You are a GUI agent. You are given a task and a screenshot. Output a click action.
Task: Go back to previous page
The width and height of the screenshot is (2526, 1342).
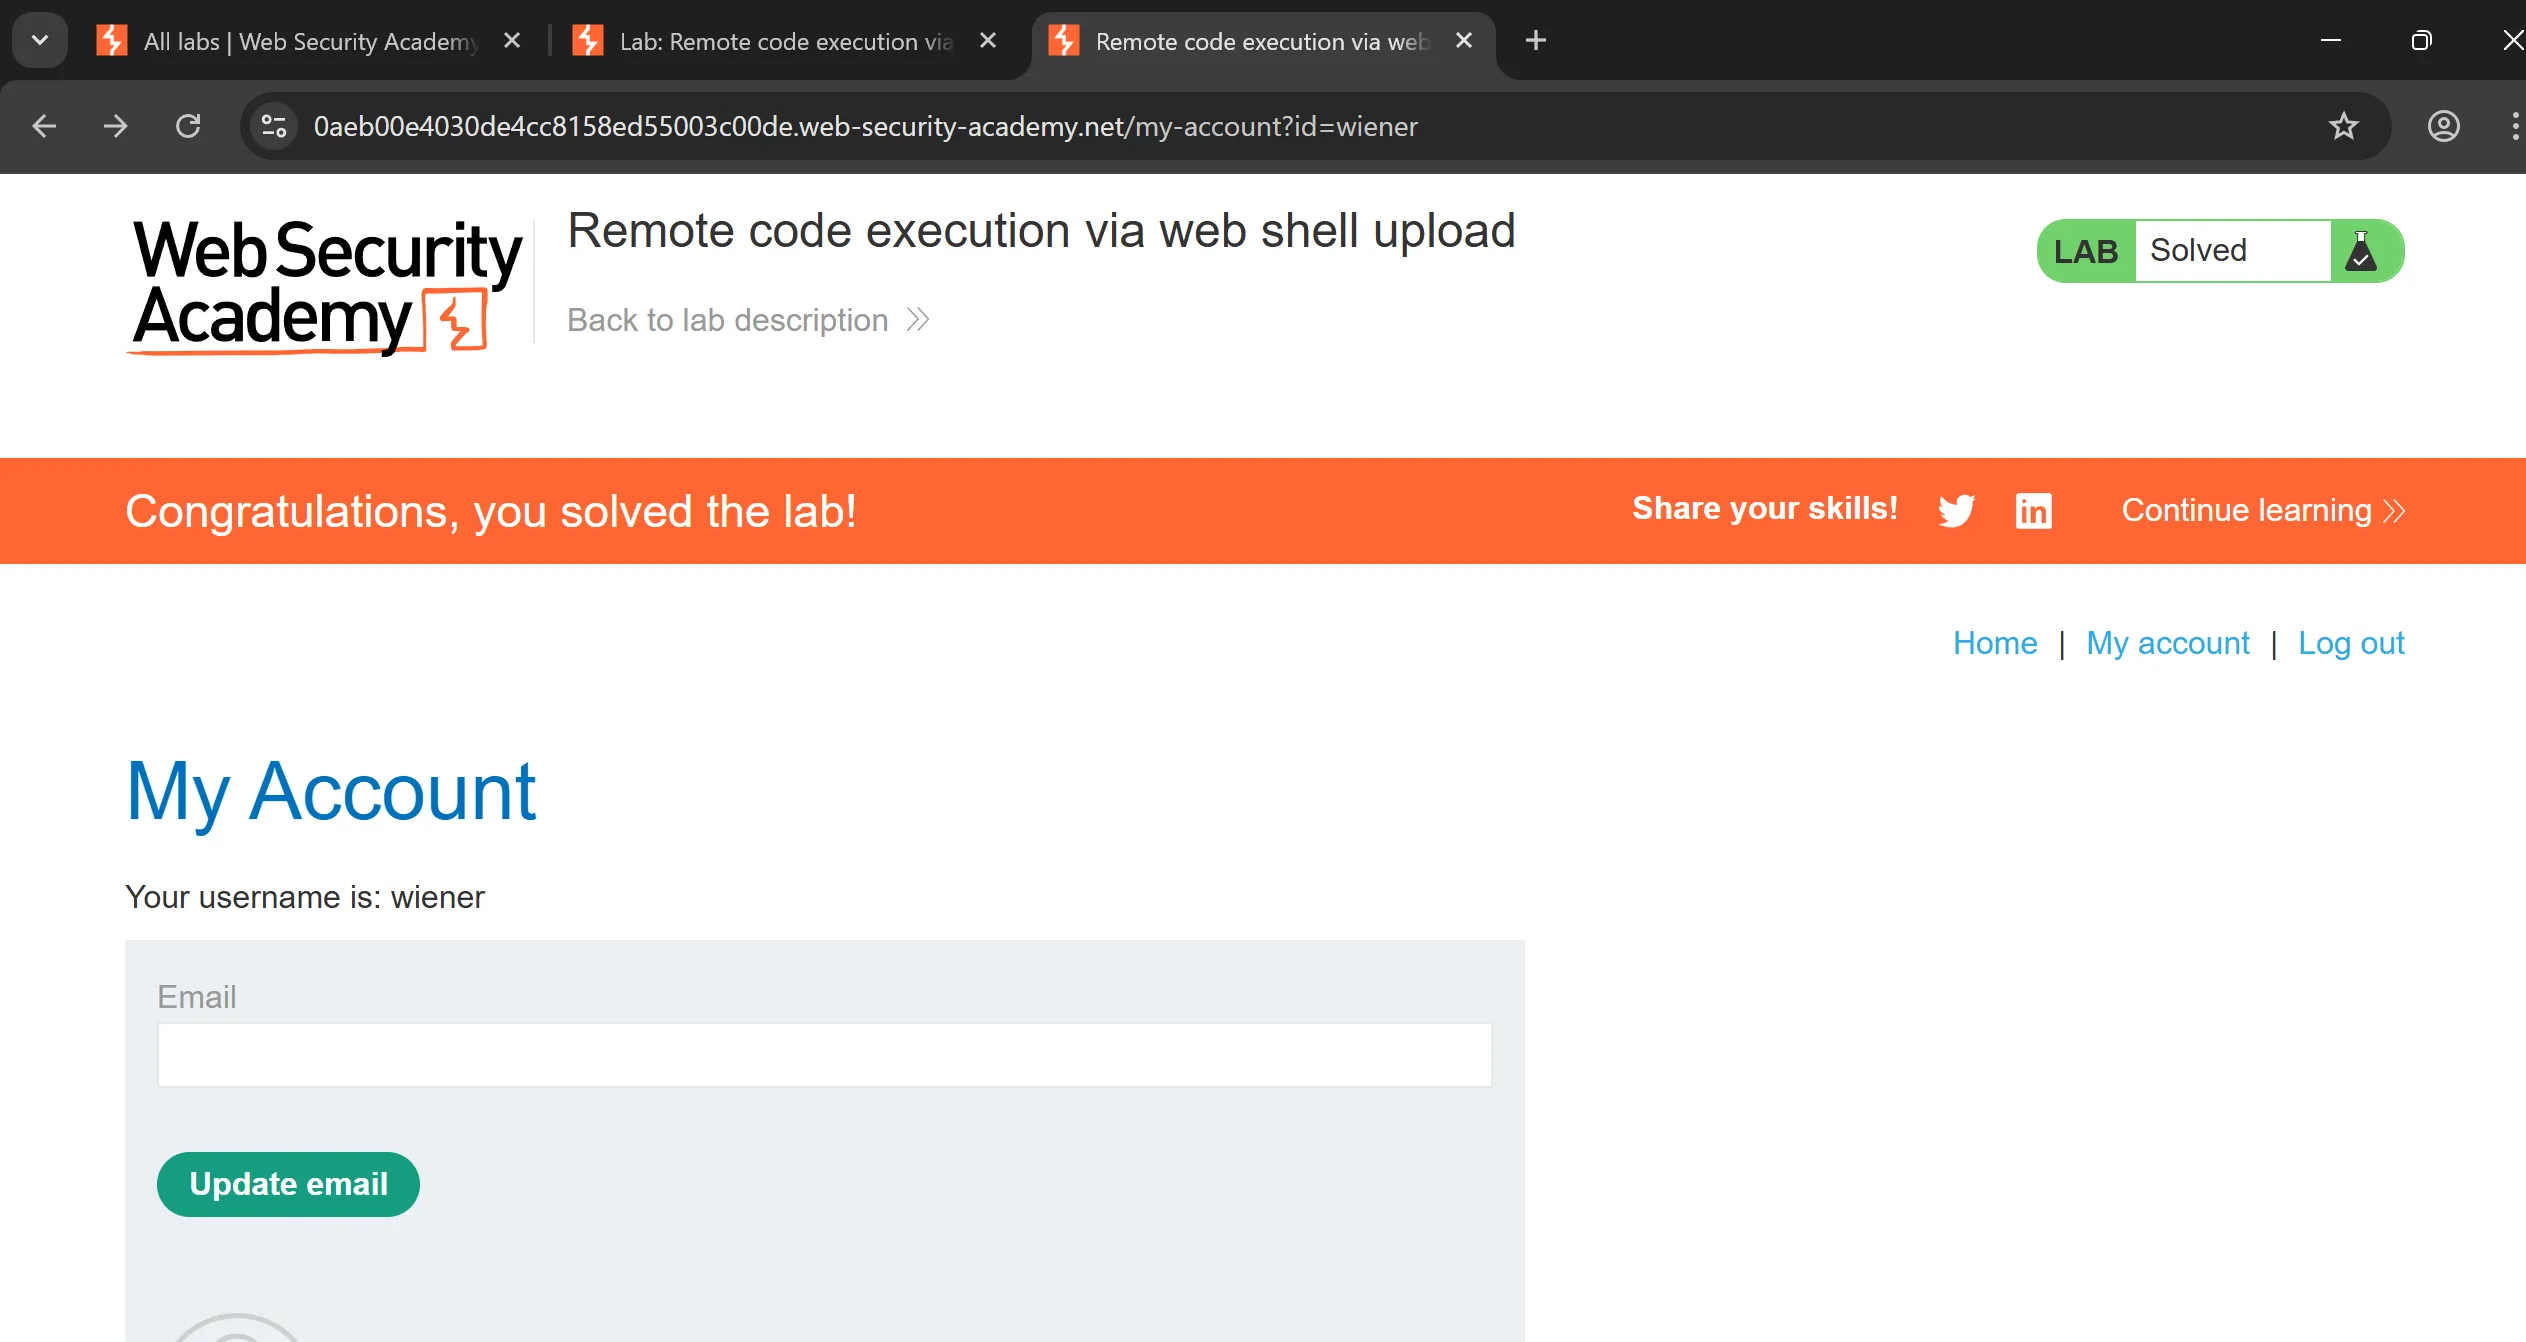pos(44,126)
